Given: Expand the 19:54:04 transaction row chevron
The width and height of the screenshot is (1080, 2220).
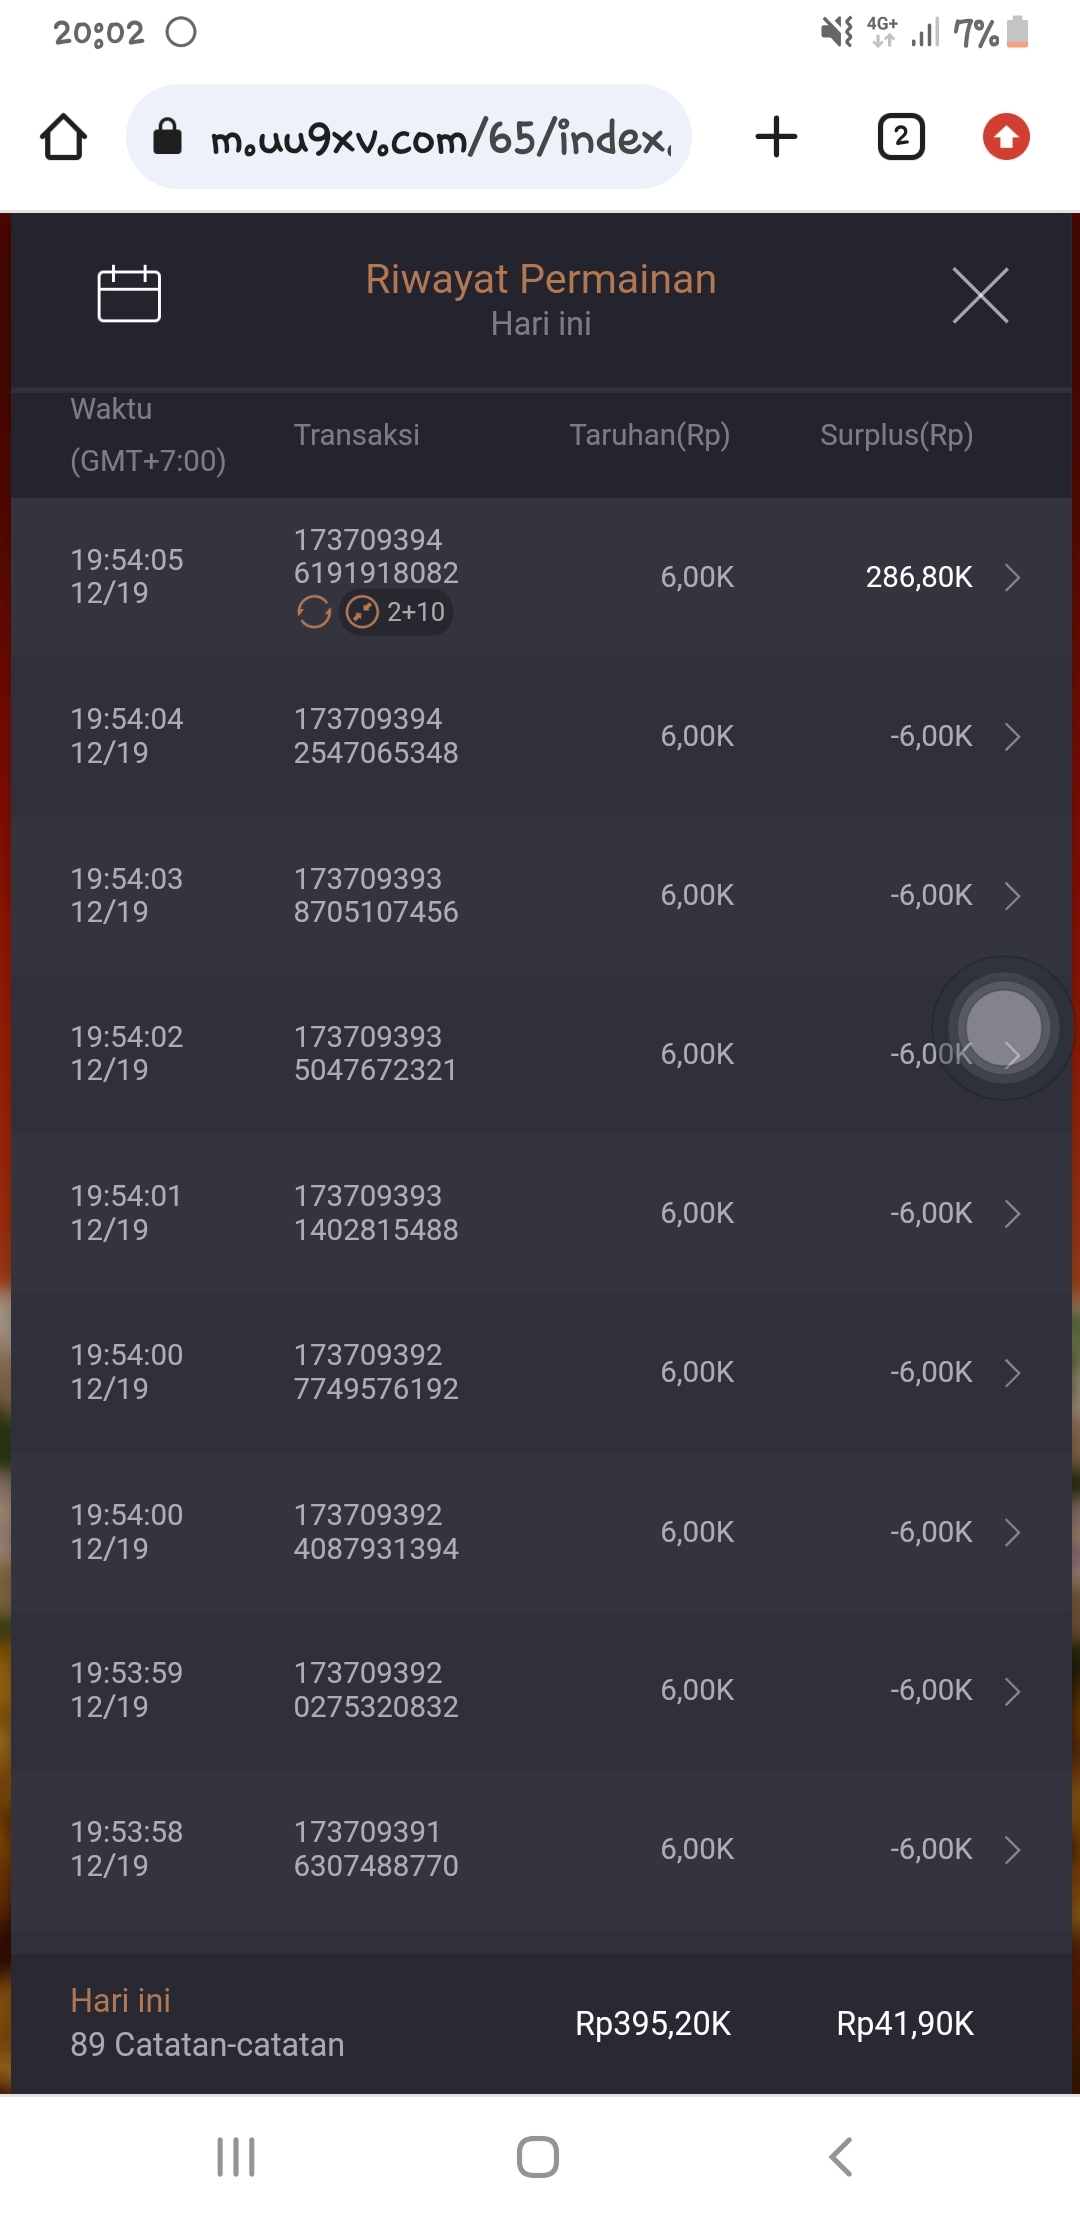Looking at the screenshot, I should click(1012, 737).
